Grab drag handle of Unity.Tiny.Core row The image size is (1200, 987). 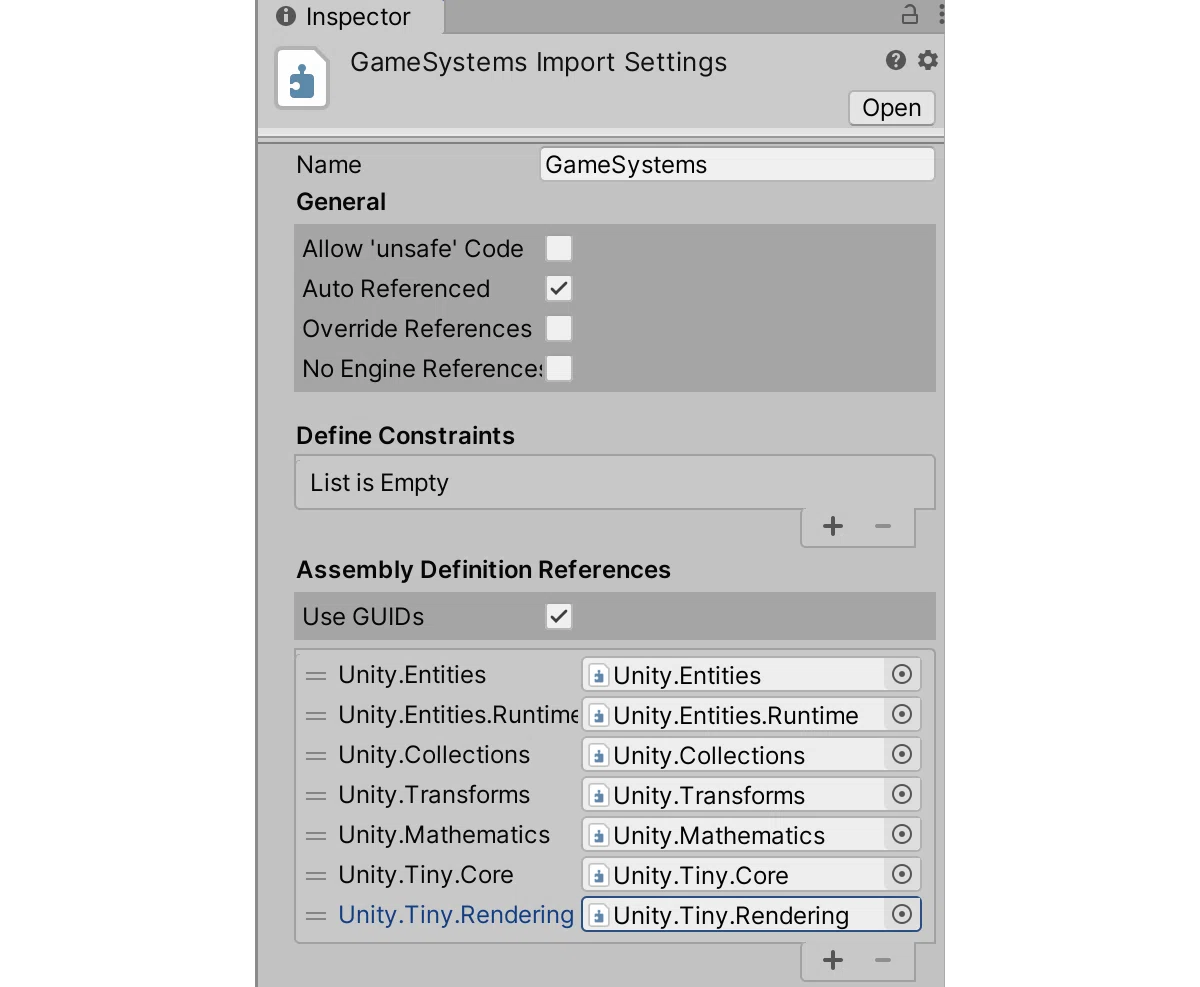point(316,876)
